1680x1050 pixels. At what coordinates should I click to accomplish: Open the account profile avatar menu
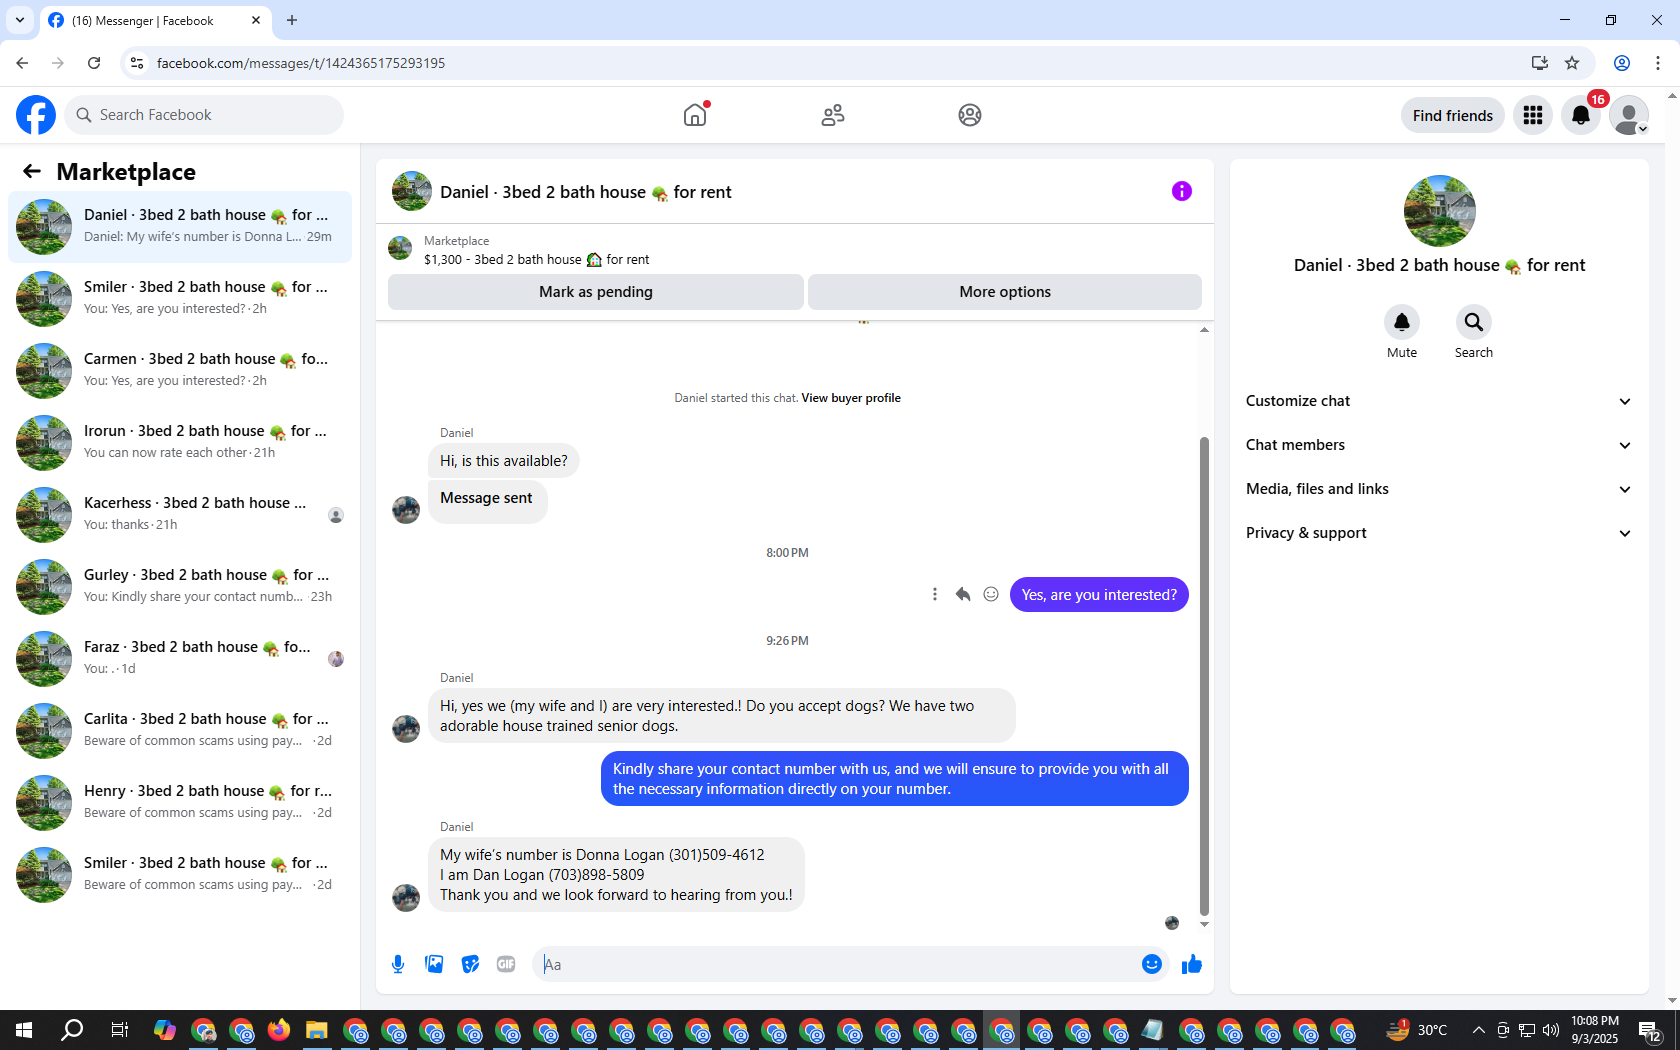coord(1629,115)
